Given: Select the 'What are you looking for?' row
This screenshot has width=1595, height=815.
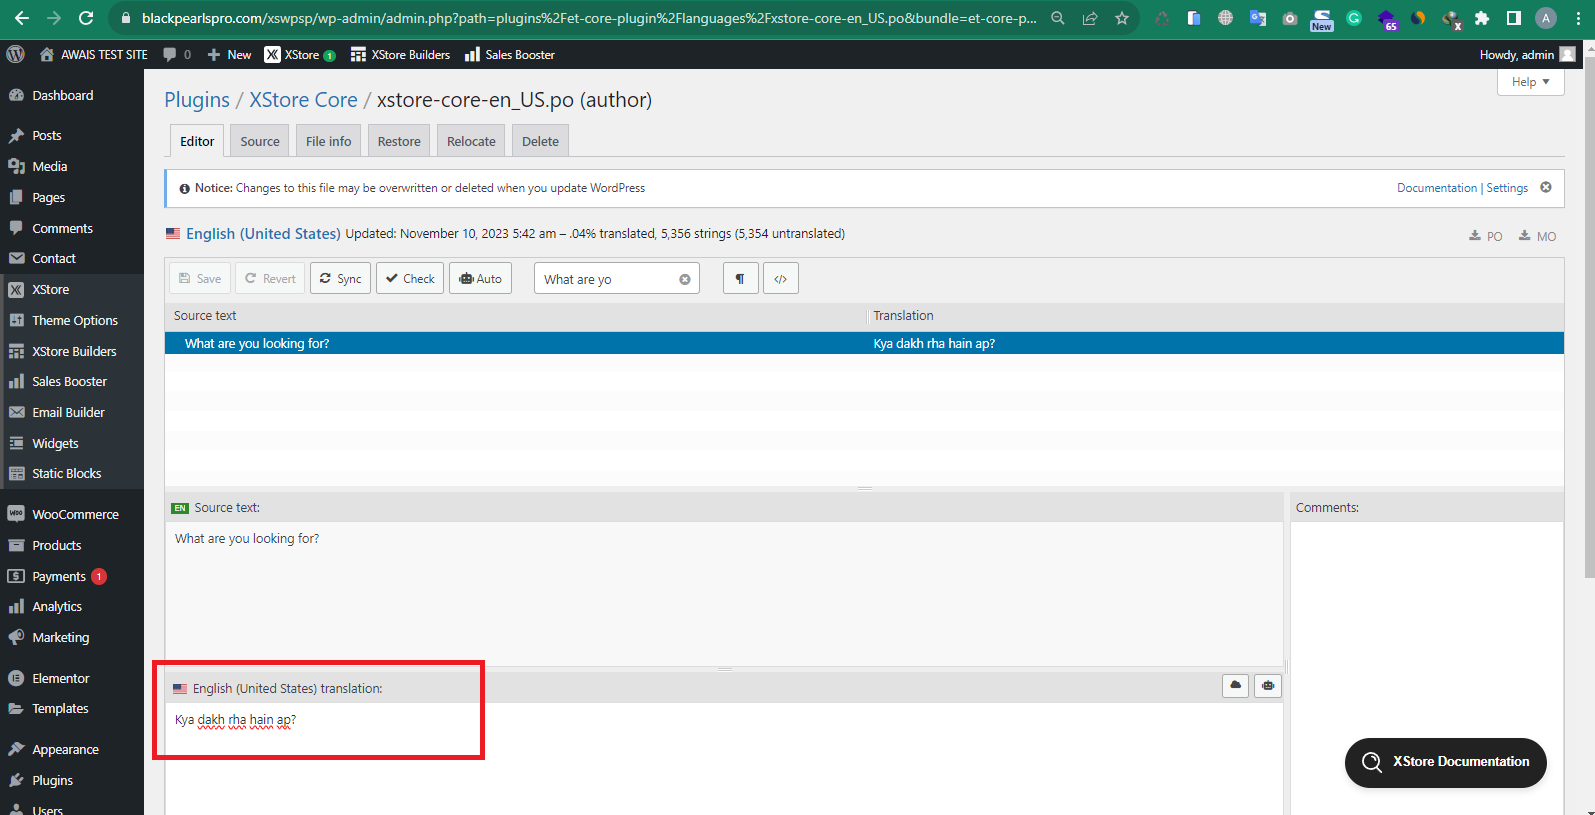Looking at the screenshot, I should point(864,343).
